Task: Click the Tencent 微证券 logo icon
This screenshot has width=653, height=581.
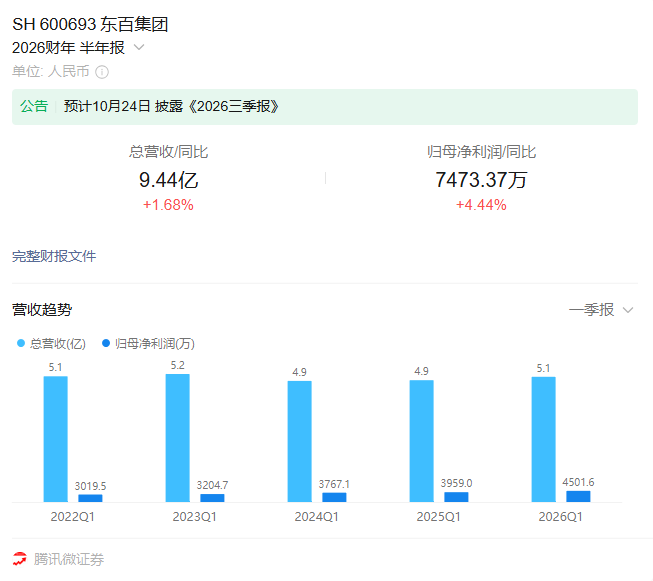Action: coord(20,559)
